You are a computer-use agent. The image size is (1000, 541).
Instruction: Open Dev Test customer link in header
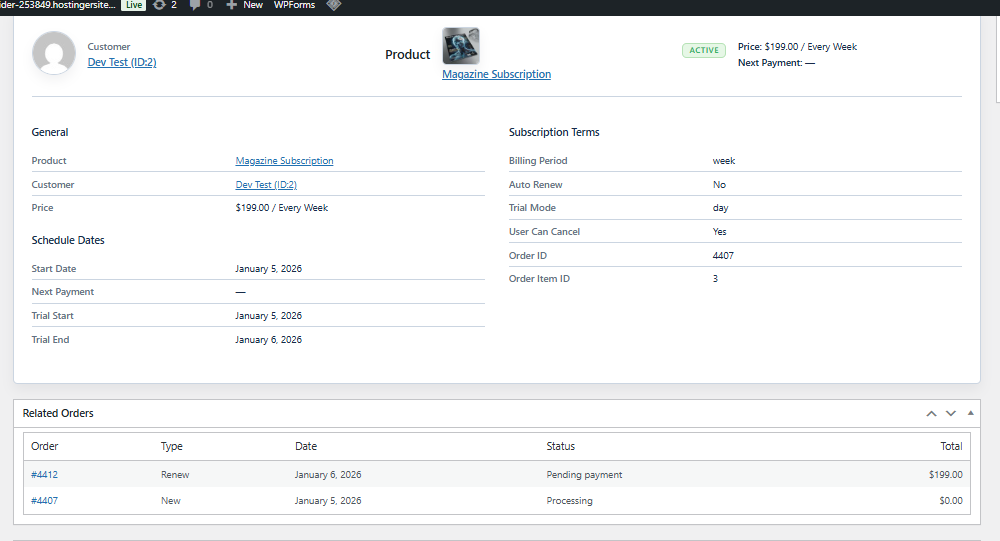click(x=122, y=62)
